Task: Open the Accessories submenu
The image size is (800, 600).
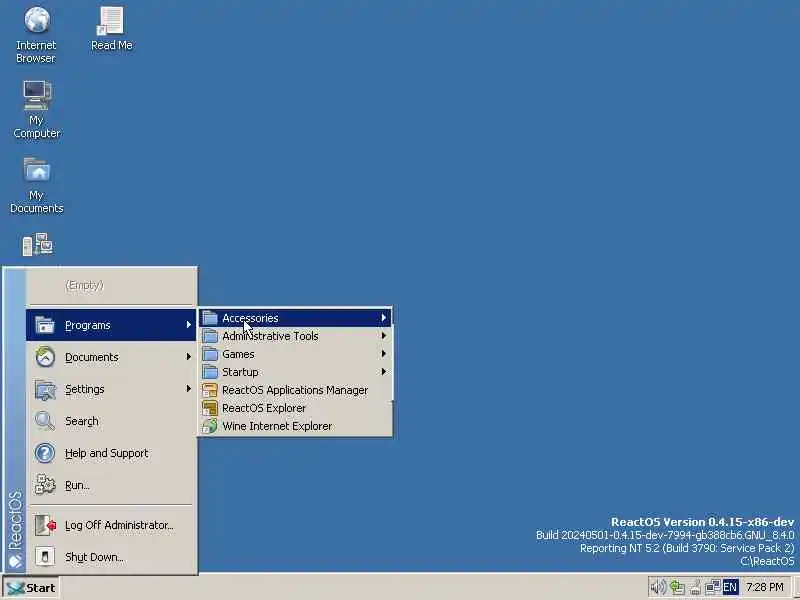Action: pos(295,318)
